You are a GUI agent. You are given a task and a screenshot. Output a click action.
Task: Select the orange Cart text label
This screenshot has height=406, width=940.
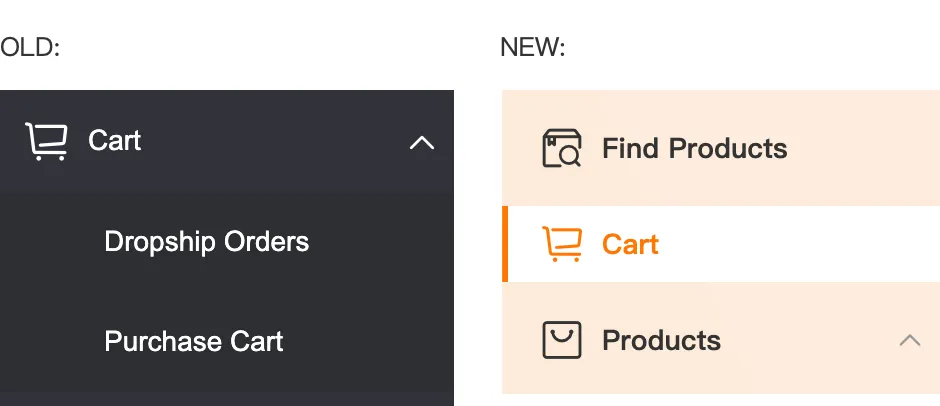click(x=630, y=244)
